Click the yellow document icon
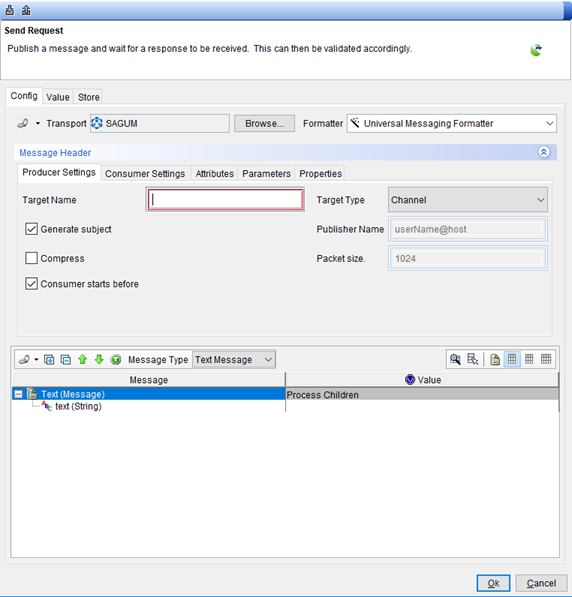 click(495, 359)
